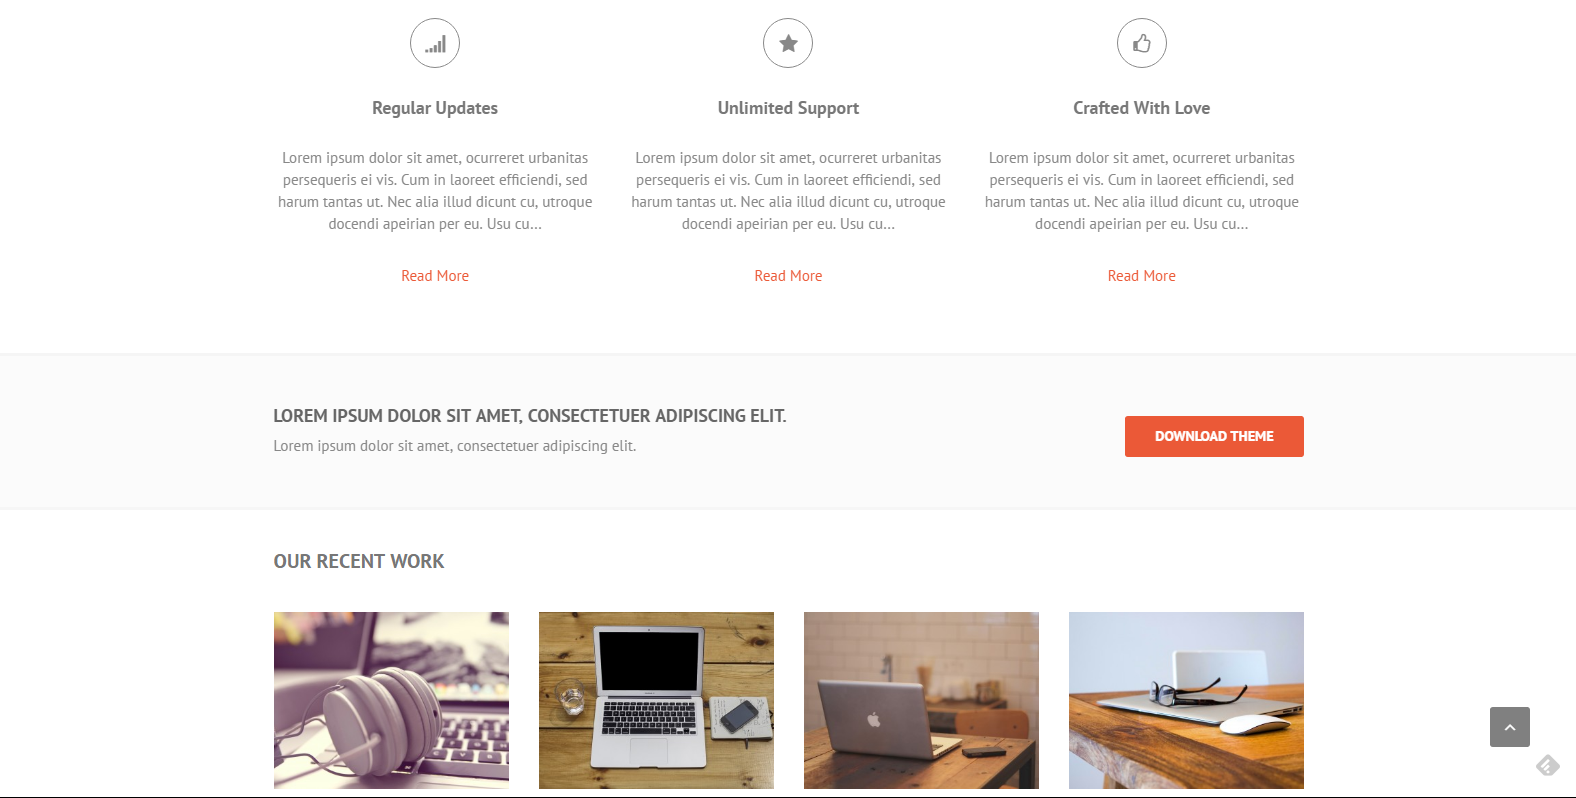Open the laptop on wooden table thumbnail
Image resolution: width=1576 pixels, height=798 pixels.
[x=656, y=700]
